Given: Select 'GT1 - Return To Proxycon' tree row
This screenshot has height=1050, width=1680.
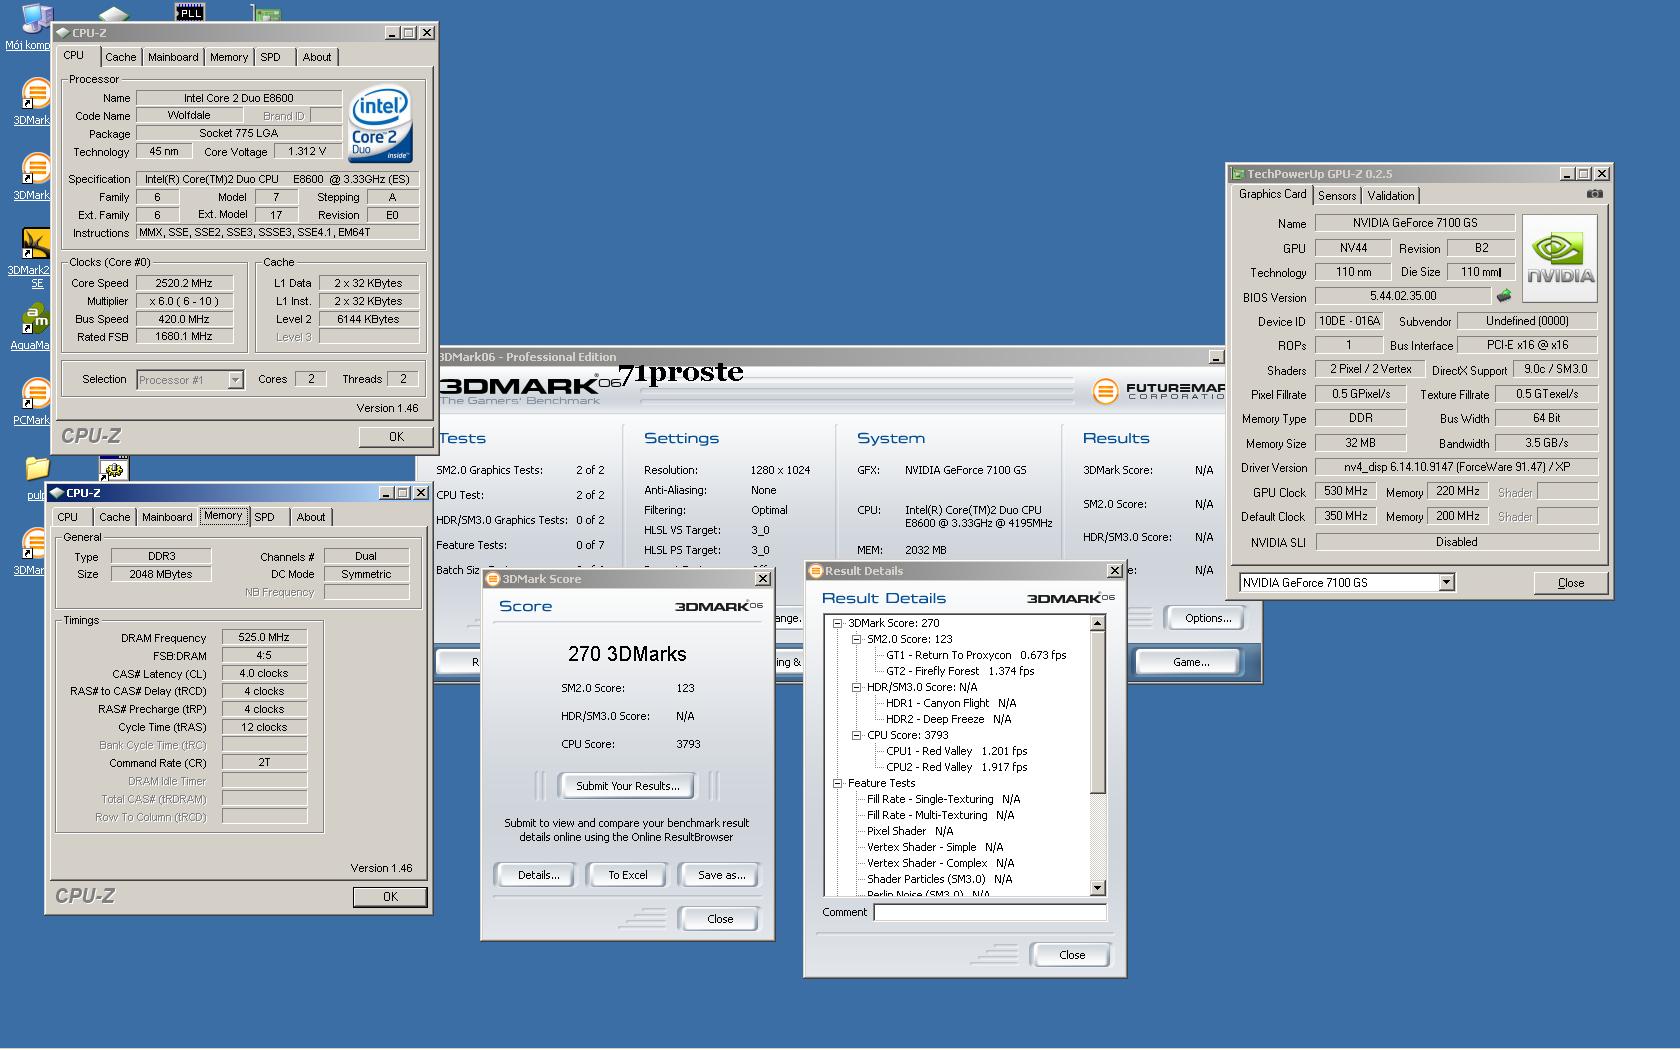Looking at the screenshot, I should tap(976, 655).
